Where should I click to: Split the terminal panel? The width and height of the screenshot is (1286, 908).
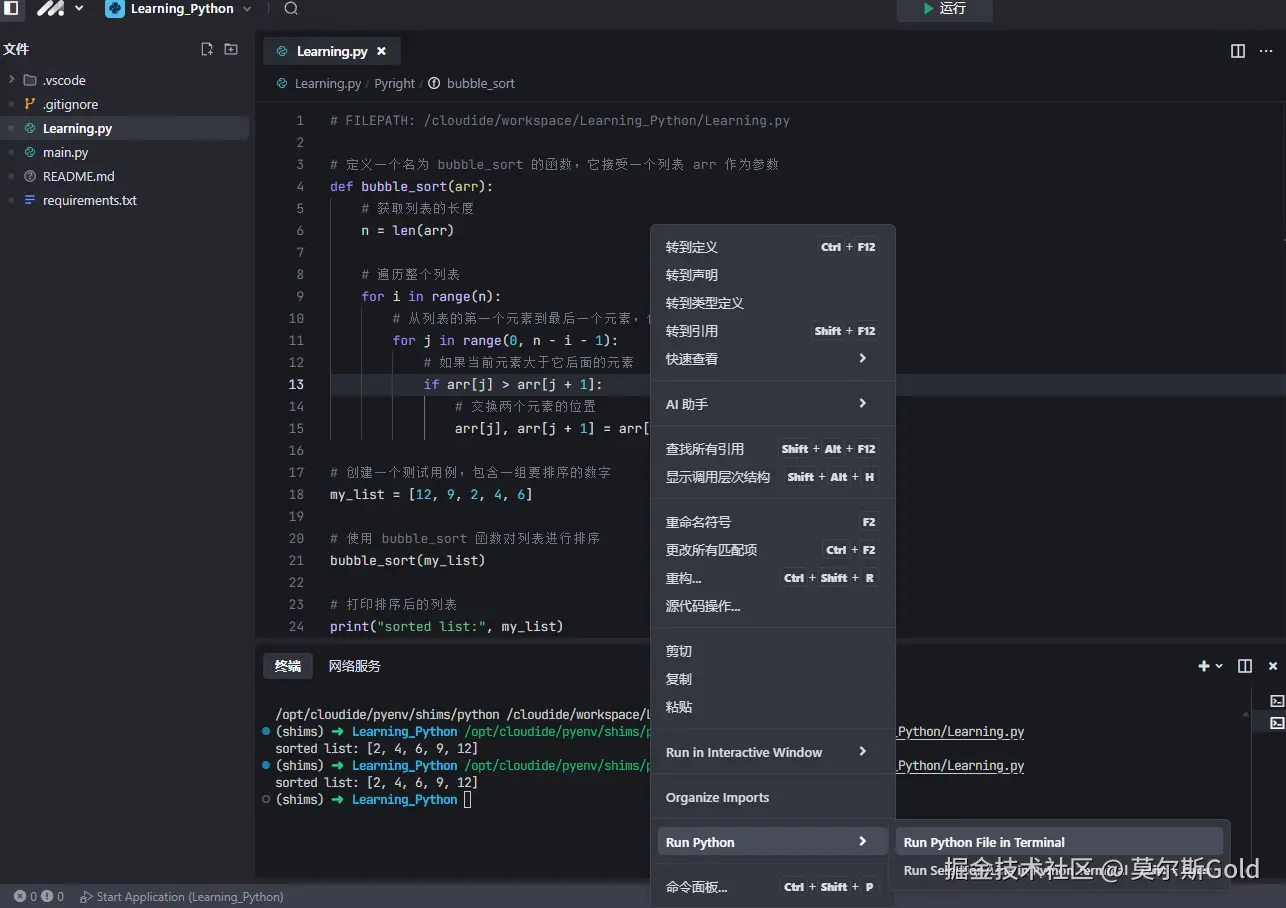pos(1245,666)
